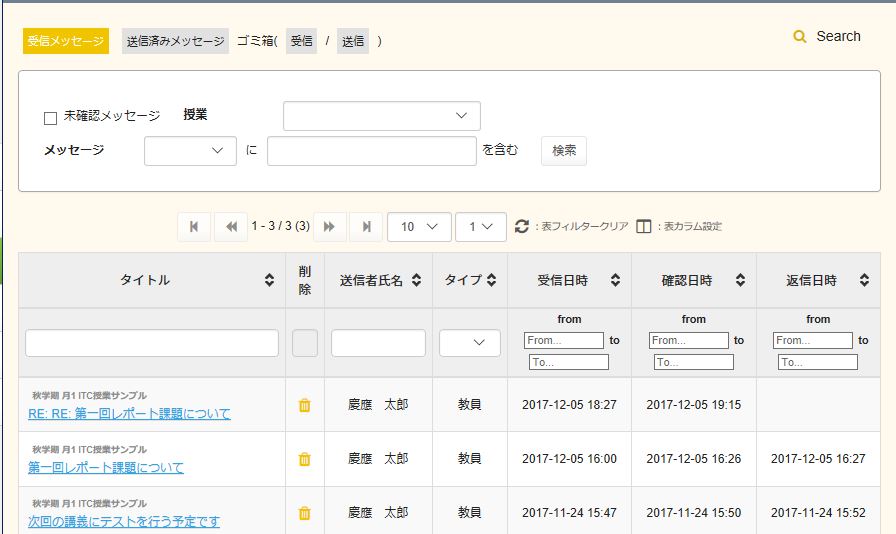The height and width of the screenshot is (534, 896).
Task: Toggle the 未確認メッセージ checkbox
Action: click(x=50, y=118)
